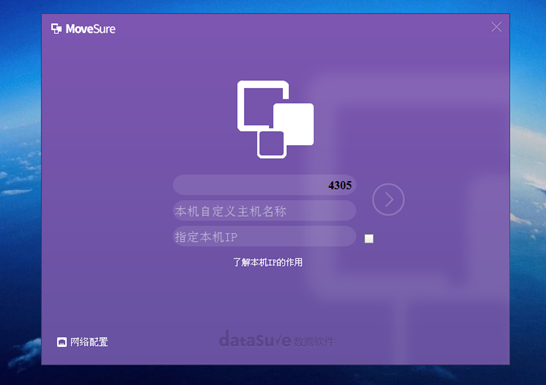Focus the 本机自定义主机名称 input field
The width and height of the screenshot is (546, 385).
coord(264,211)
